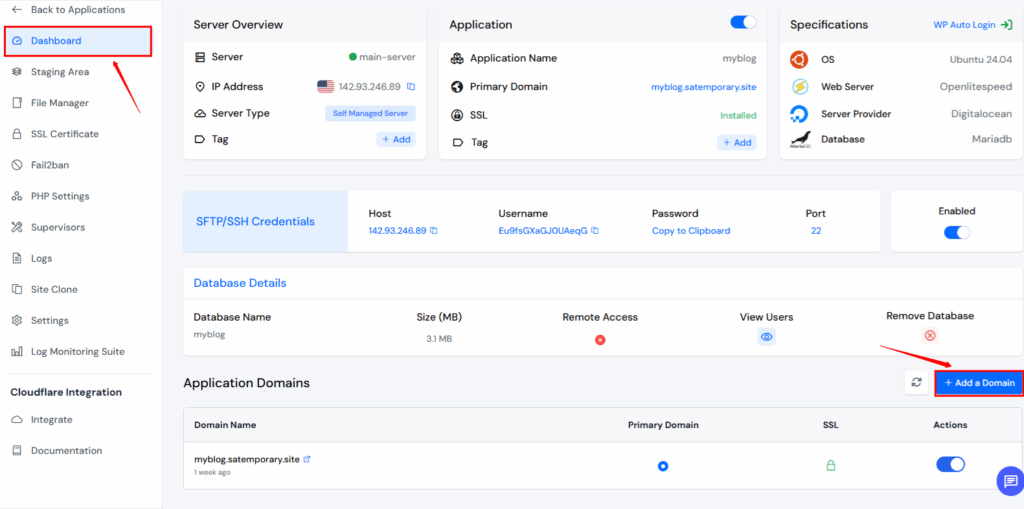Click the Ubuntu OS icon
Viewport: 1024px width, 509px height.
point(799,59)
